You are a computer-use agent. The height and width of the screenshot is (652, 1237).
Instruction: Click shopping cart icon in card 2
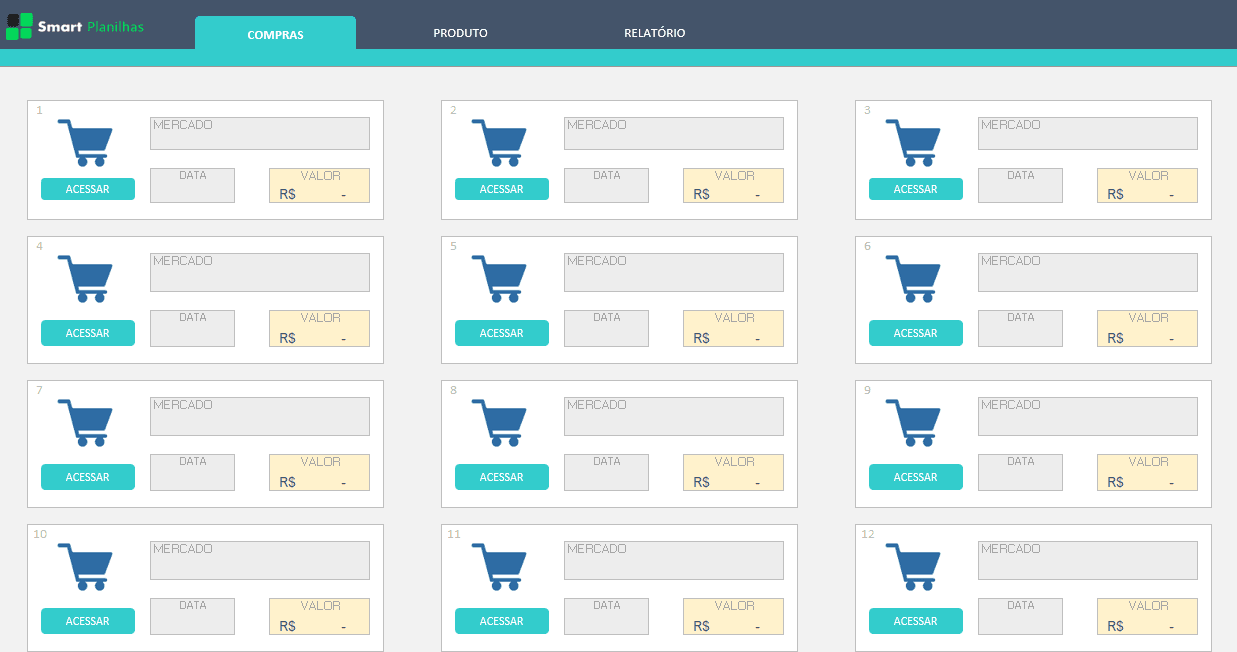coord(499,142)
